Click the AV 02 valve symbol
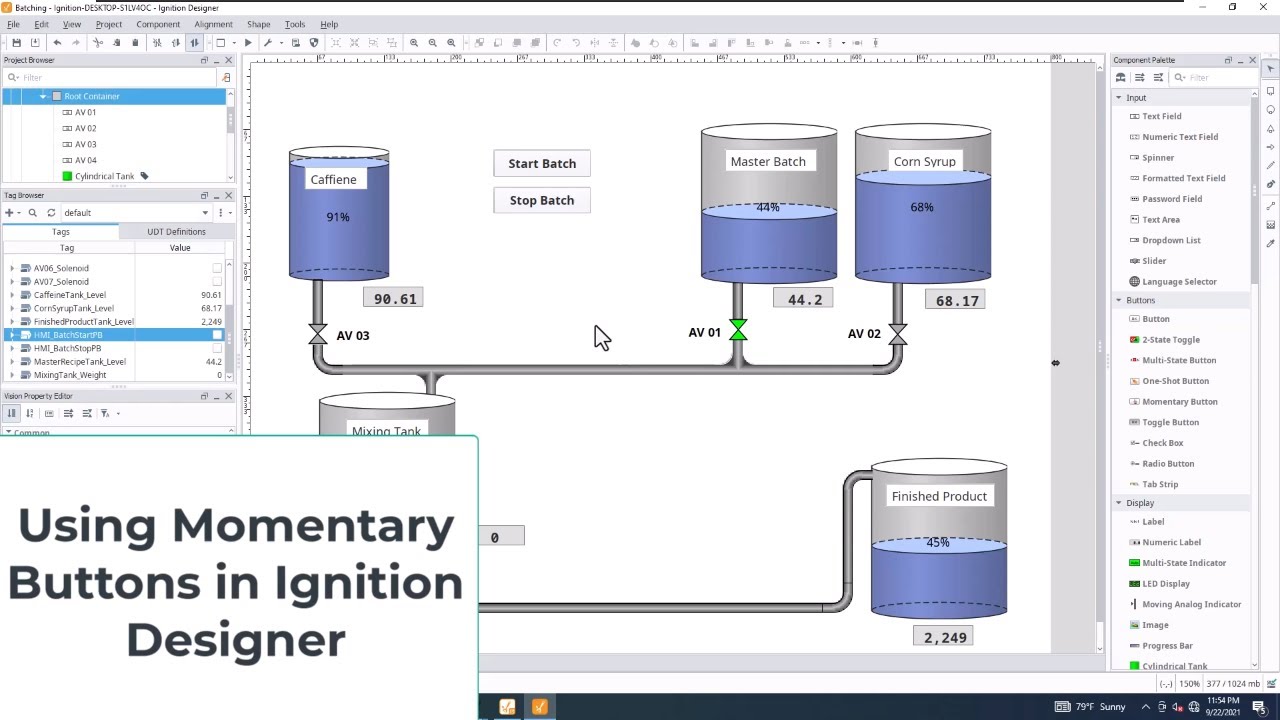The image size is (1280, 720). (x=897, y=334)
